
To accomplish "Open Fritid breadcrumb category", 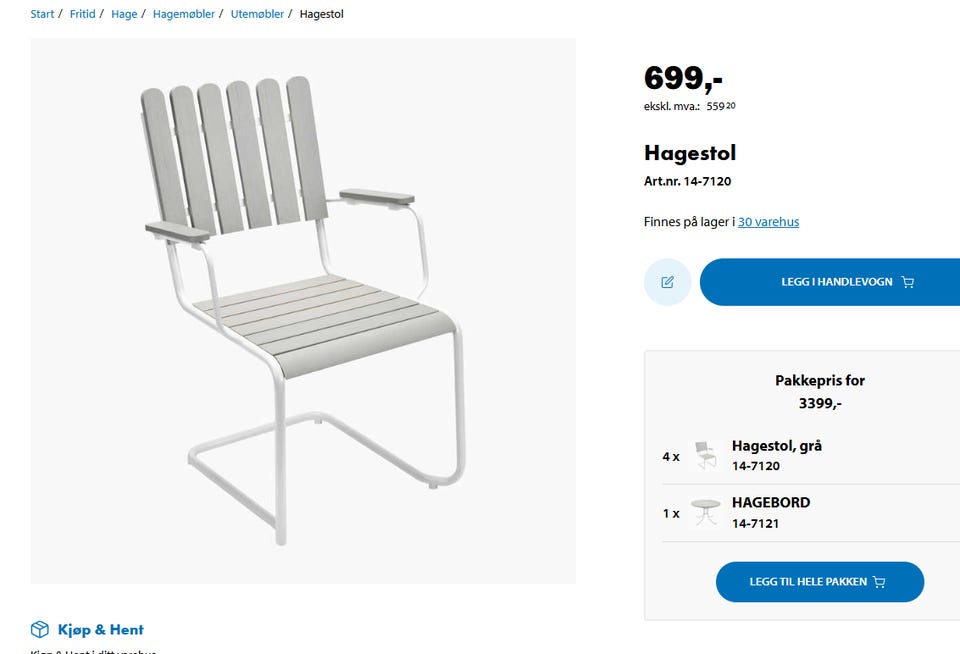I will click(82, 14).
